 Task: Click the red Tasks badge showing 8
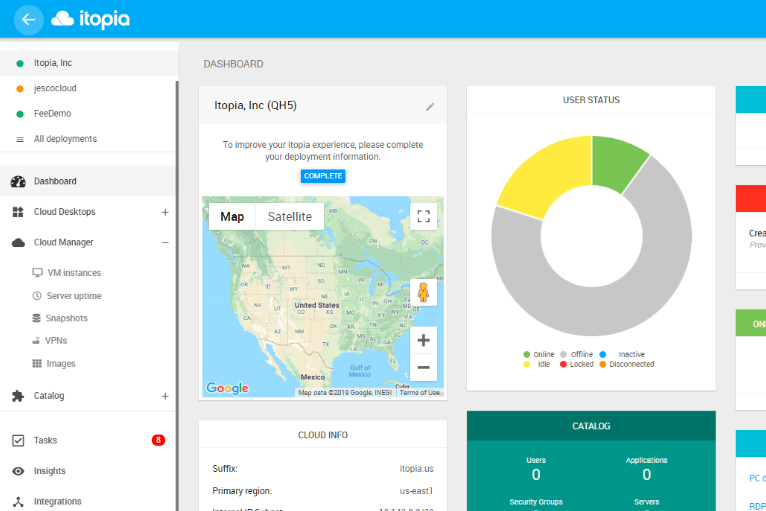click(158, 440)
